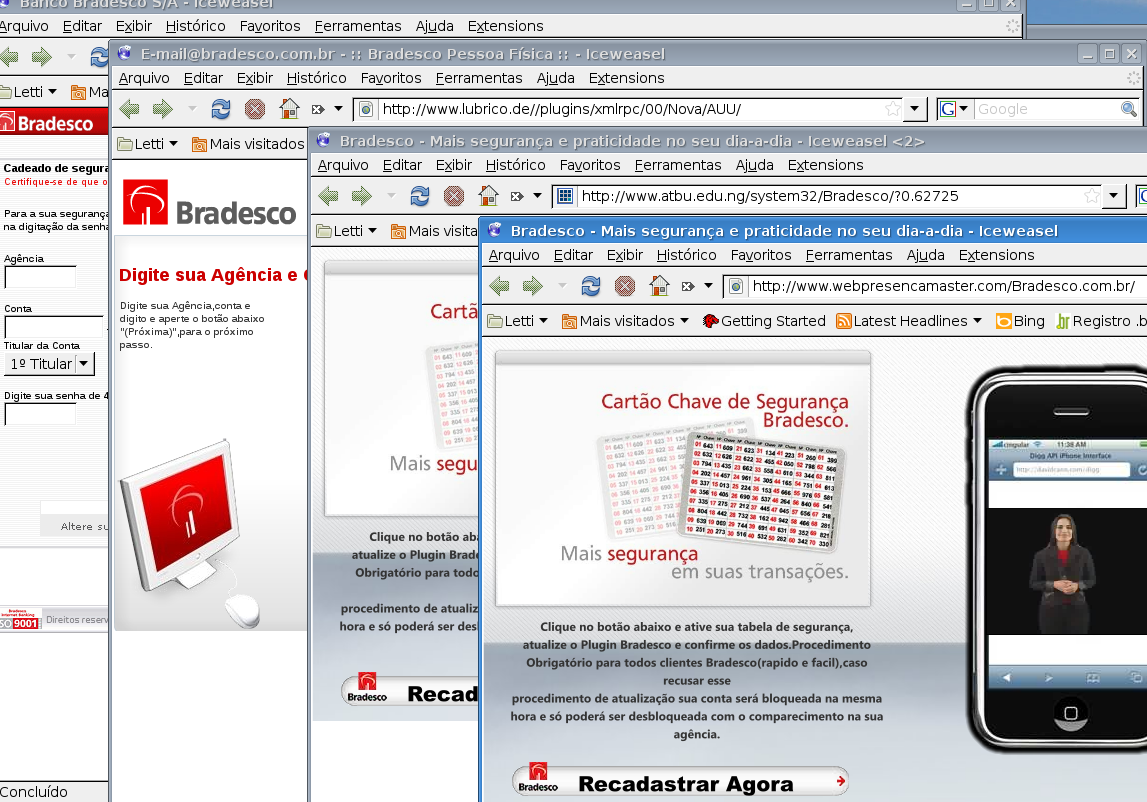
Task: Open the Titular da Conta dropdown
Action: tap(49, 364)
